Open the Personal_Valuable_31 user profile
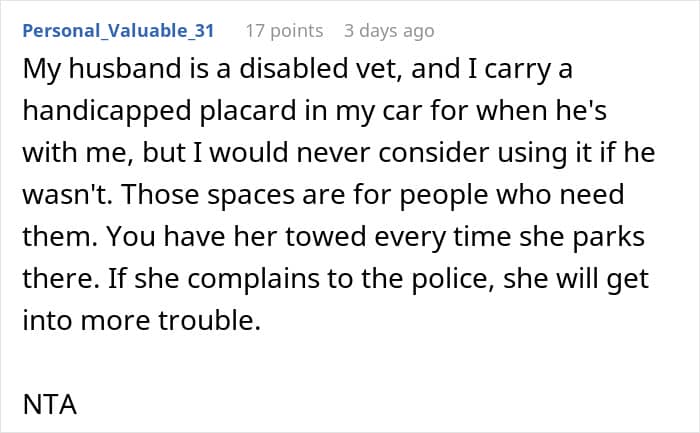Image resolution: width=700 pixels, height=433 pixels. [x=118, y=31]
